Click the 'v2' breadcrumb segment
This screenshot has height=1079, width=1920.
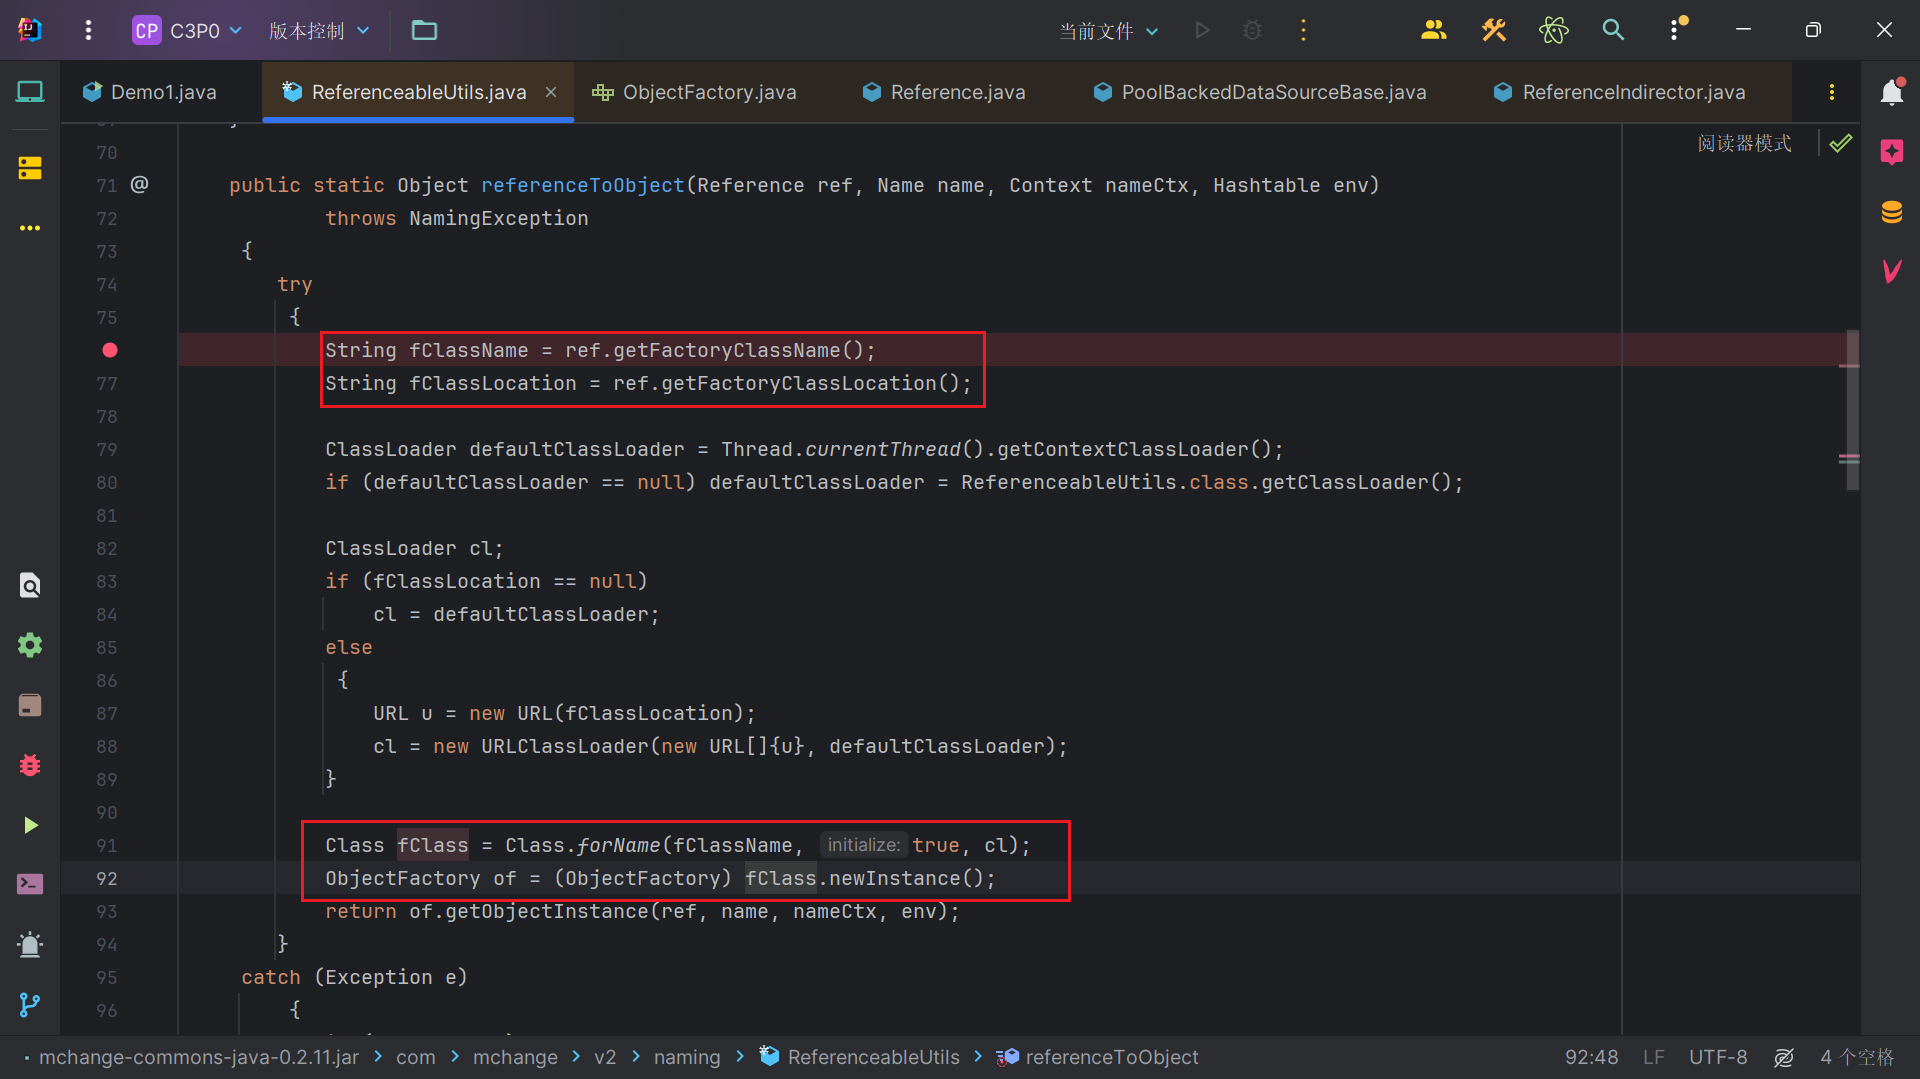tap(605, 1057)
